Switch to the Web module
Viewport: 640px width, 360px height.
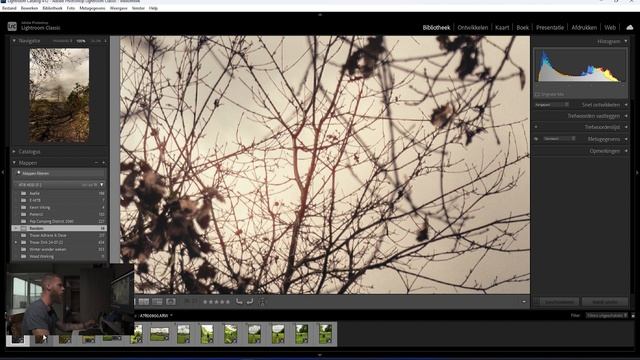click(x=610, y=28)
